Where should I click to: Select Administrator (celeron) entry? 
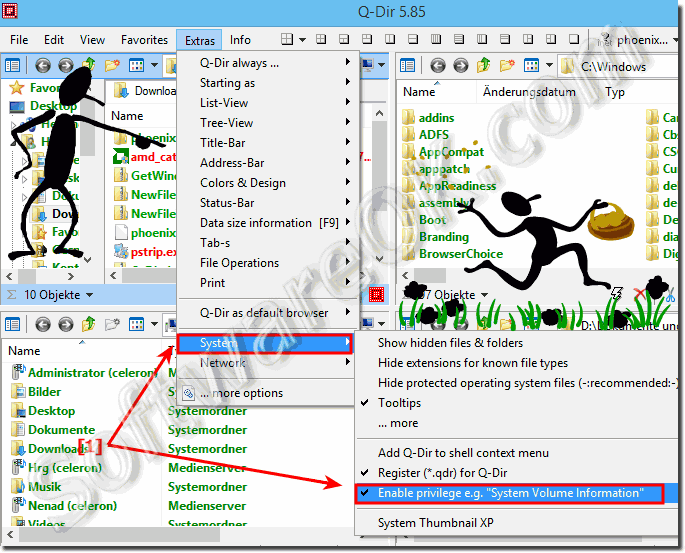click(85, 373)
